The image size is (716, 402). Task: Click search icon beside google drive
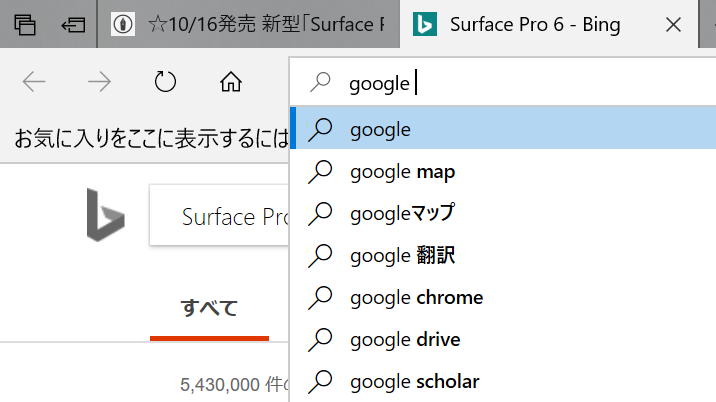pyautogui.click(x=320, y=340)
